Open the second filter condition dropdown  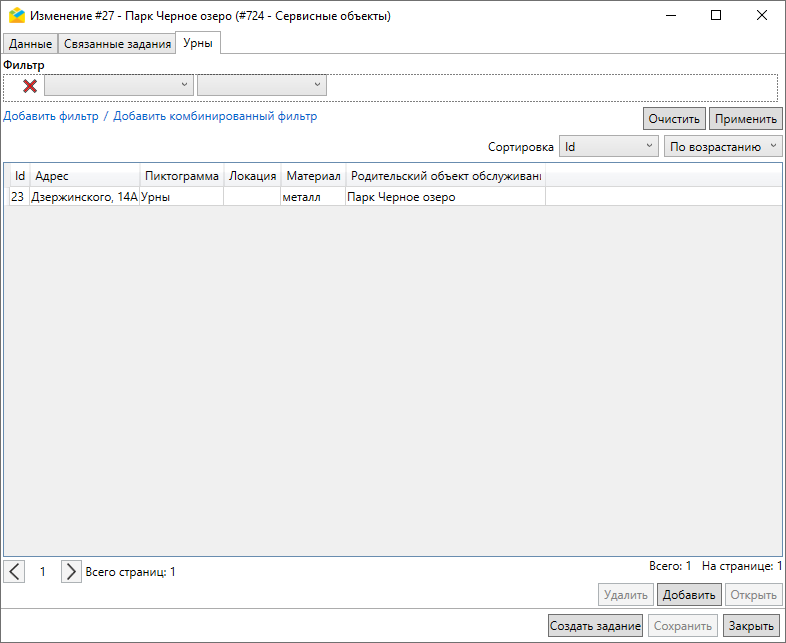(x=262, y=86)
